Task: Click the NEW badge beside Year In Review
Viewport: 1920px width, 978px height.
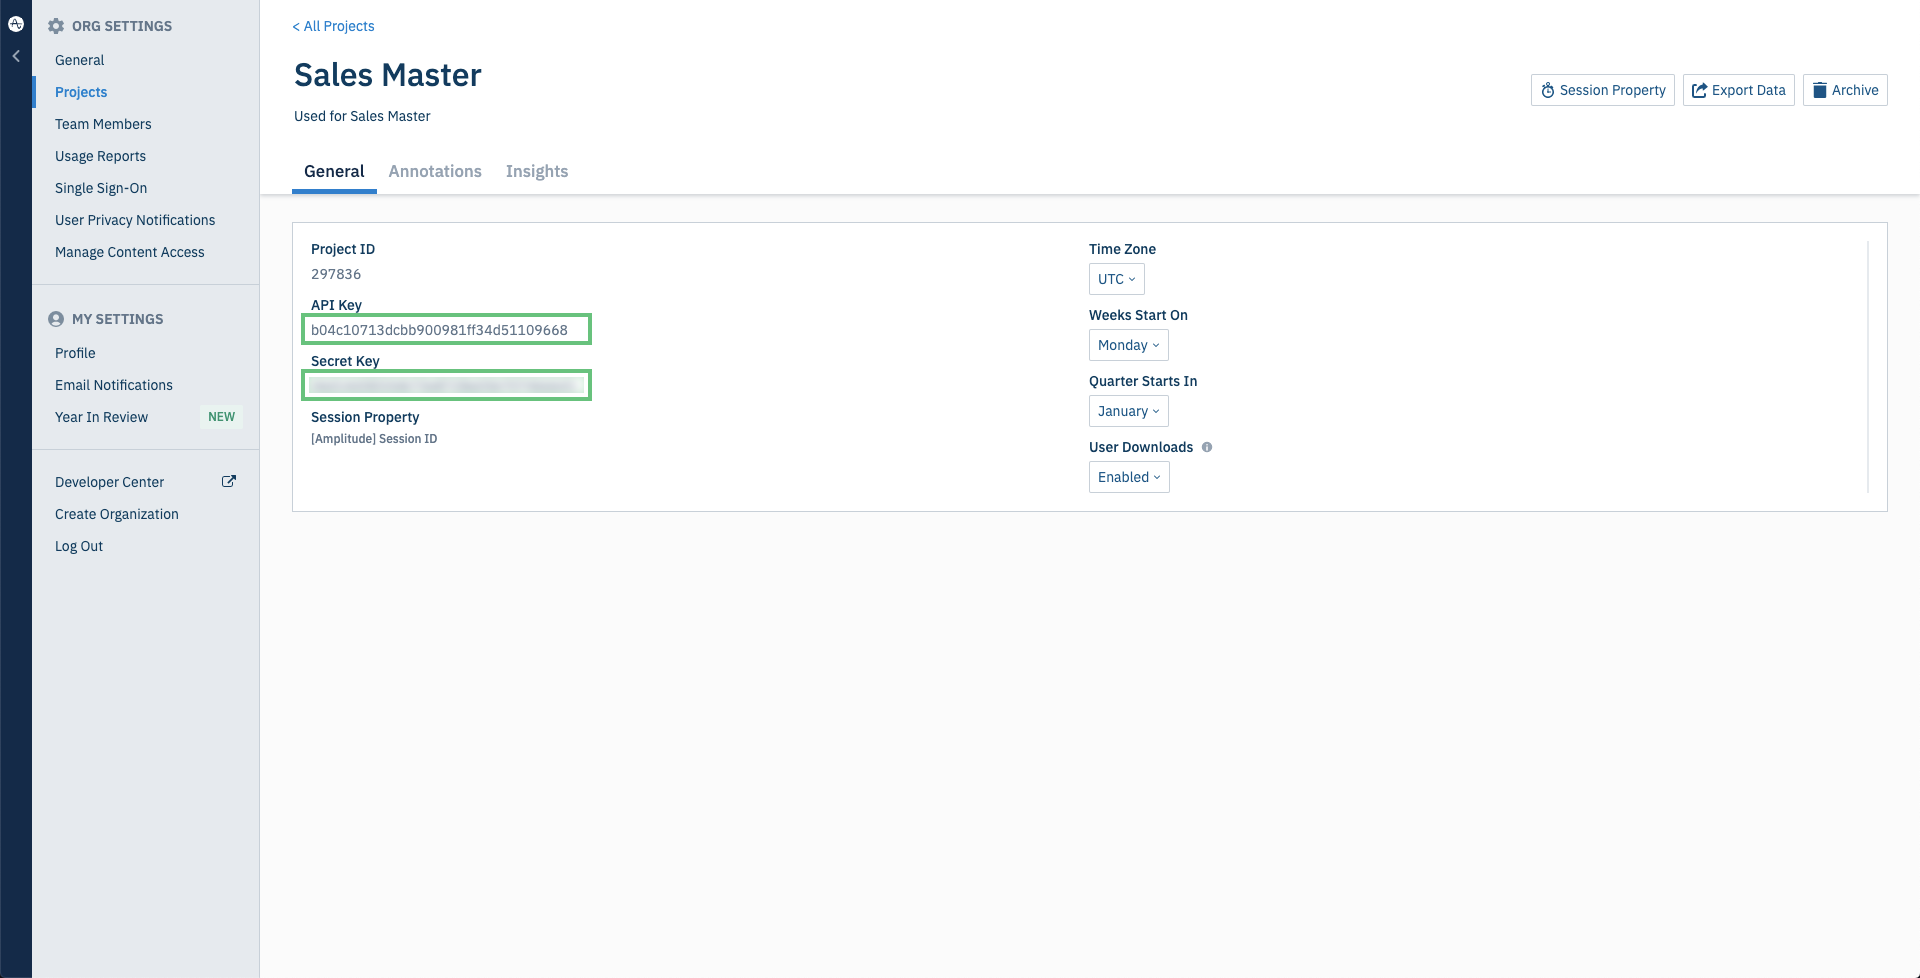Action: pyautogui.click(x=221, y=417)
